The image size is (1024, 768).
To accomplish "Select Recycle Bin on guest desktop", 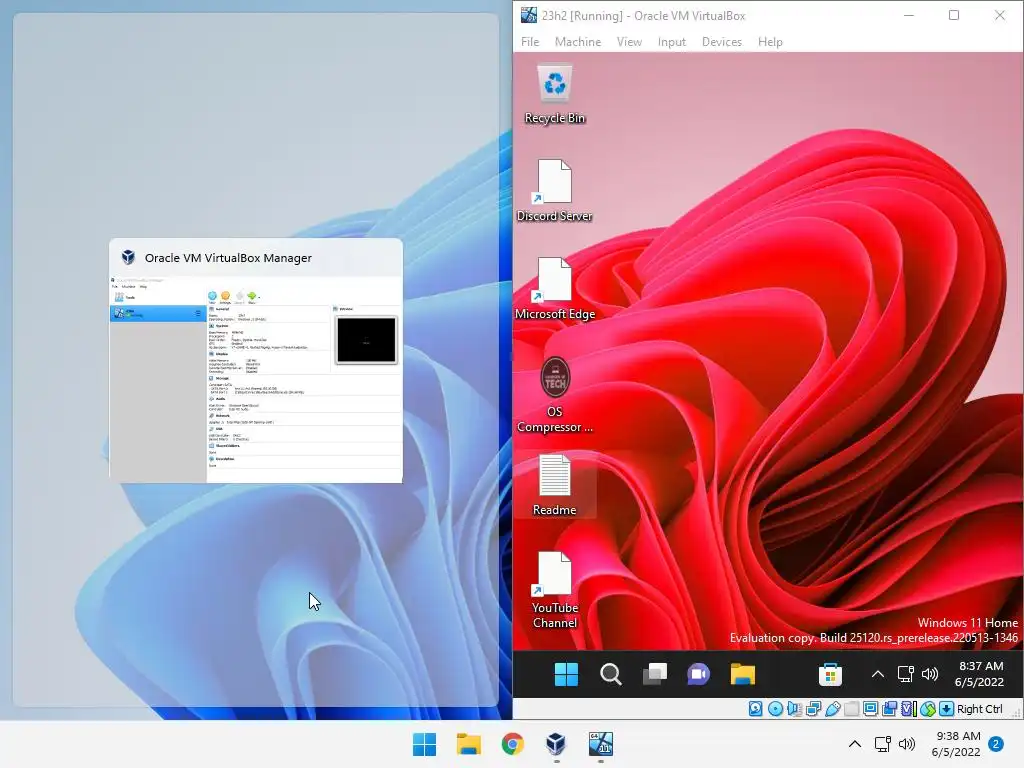I will tap(554, 94).
